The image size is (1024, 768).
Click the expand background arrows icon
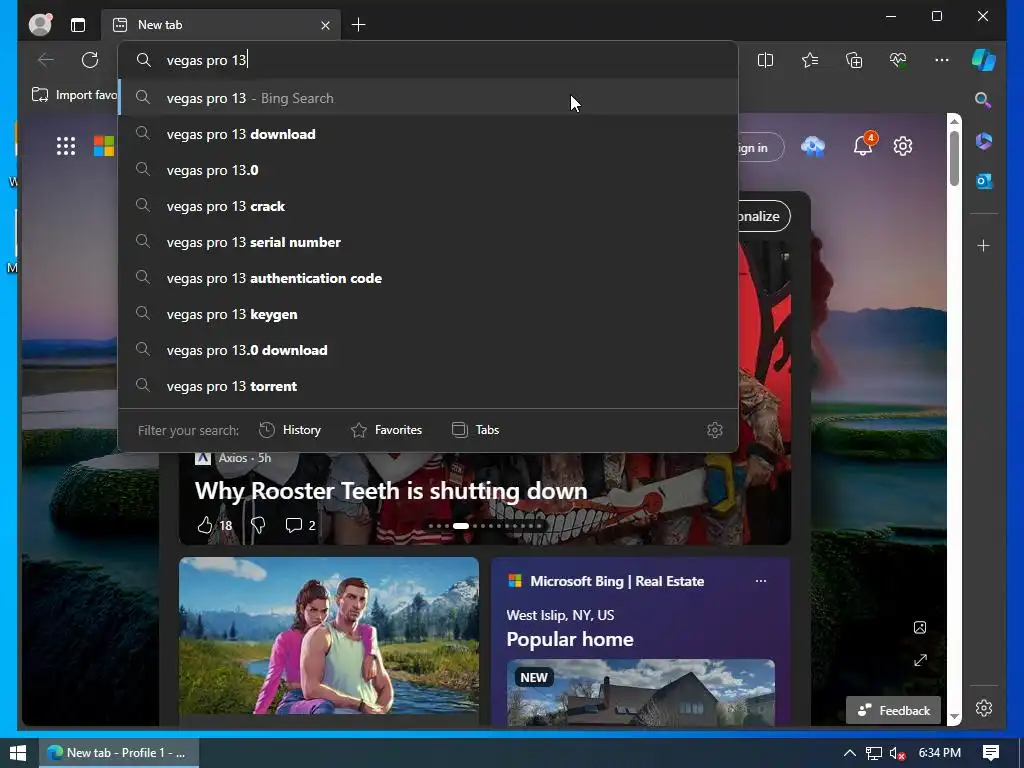coord(920,660)
